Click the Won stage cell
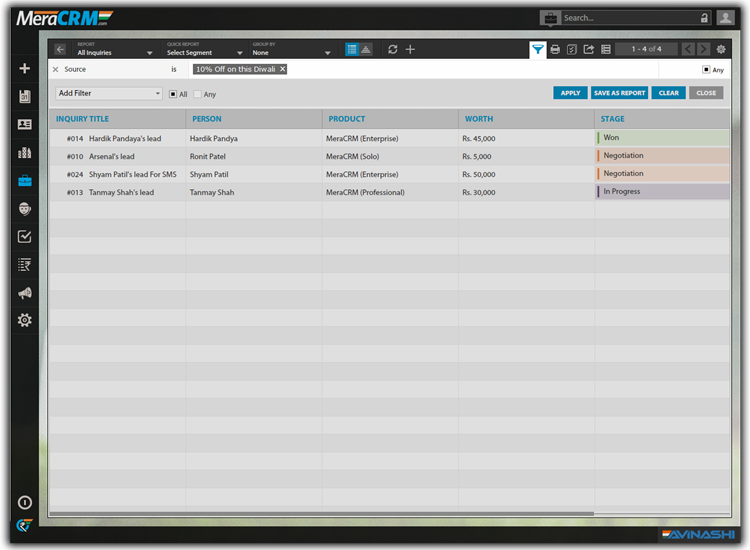This screenshot has width=750, height=550. [x=662, y=138]
